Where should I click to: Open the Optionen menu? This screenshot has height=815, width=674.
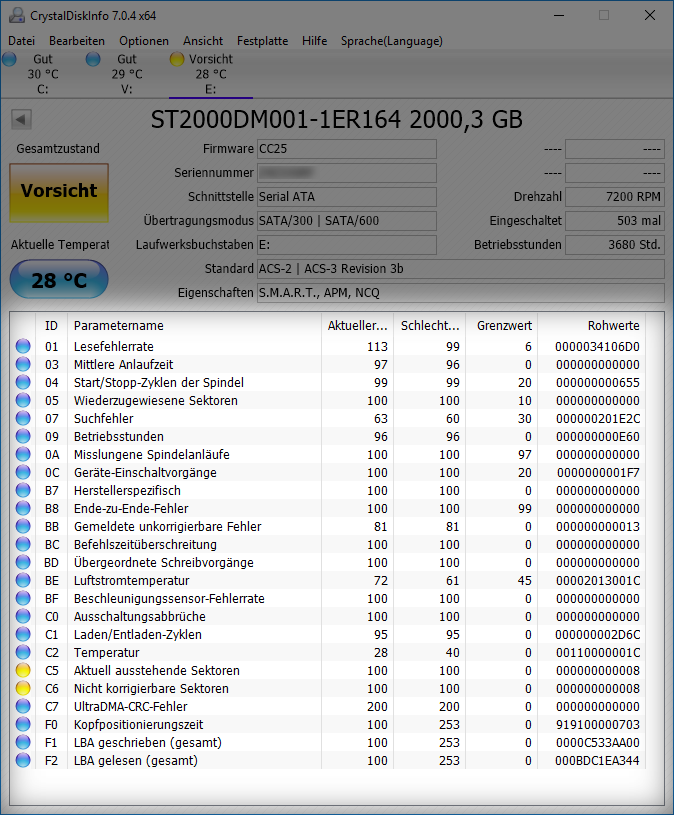pyautogui.click(x=144, y=41)
